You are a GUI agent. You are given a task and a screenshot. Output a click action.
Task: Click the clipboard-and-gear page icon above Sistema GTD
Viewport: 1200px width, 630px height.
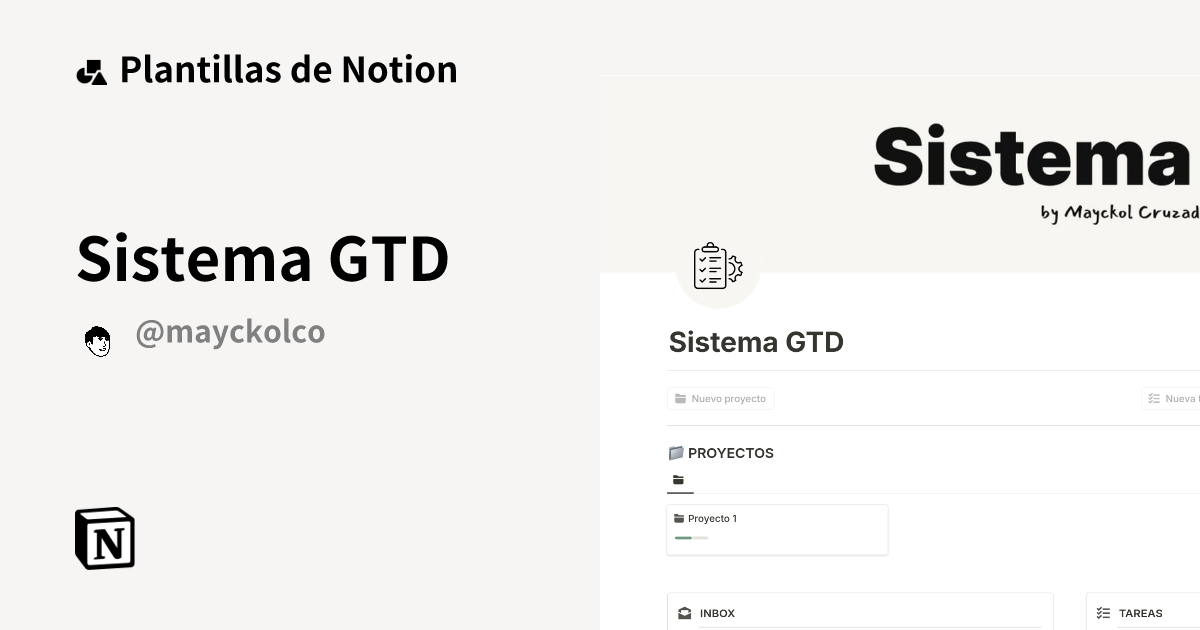coord(718,266)
